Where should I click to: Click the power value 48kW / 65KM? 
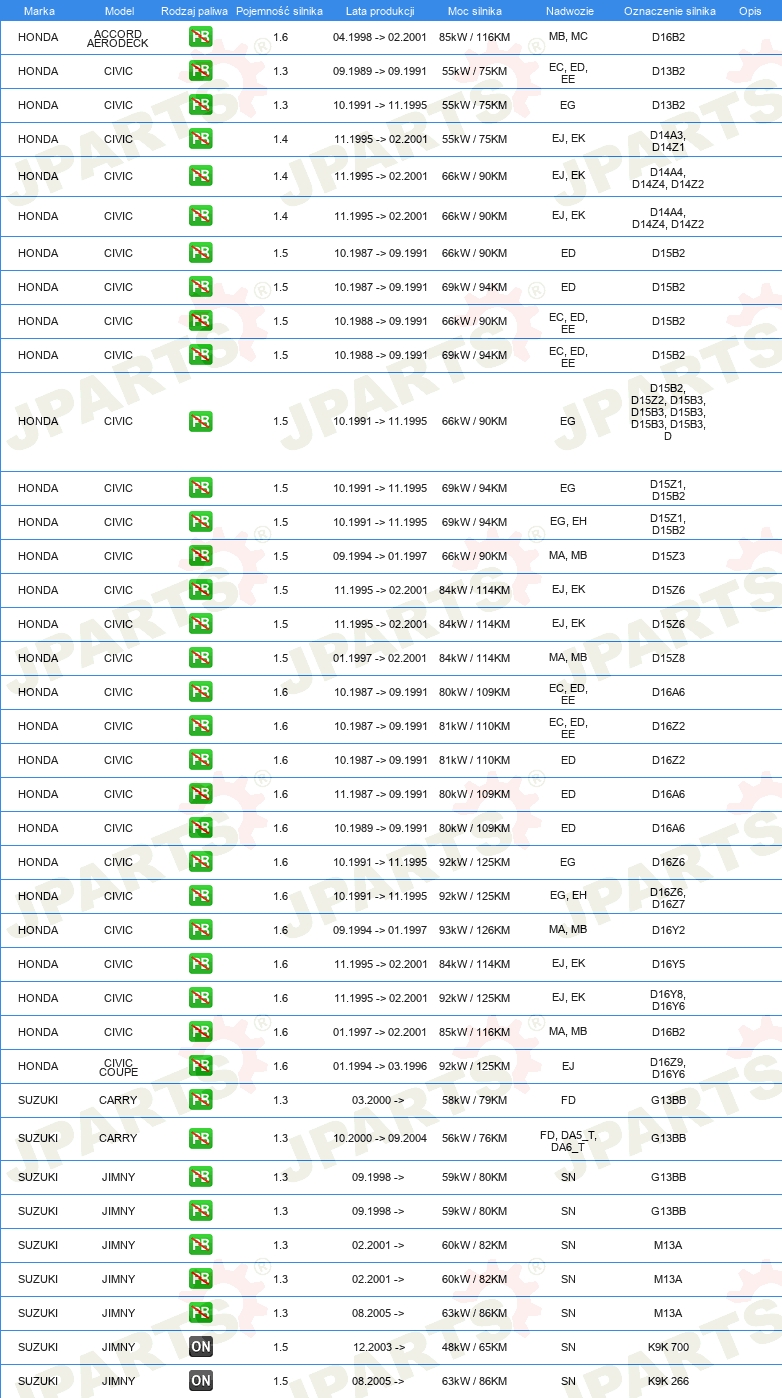[x=475, y=1347]
